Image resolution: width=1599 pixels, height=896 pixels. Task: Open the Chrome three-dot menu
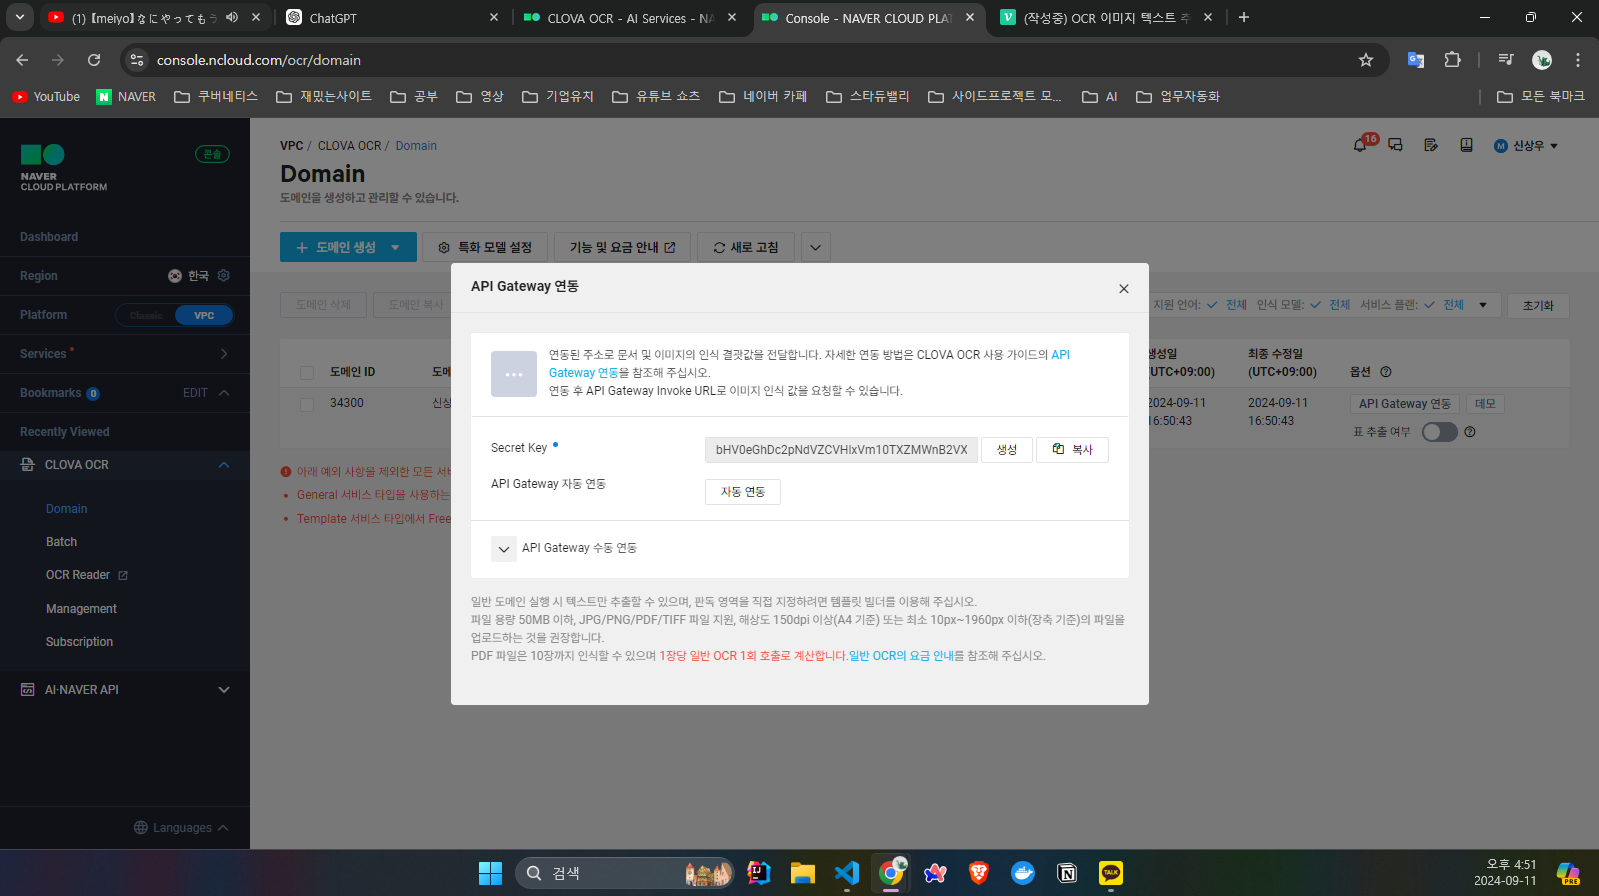click(x=1578, y=60)
